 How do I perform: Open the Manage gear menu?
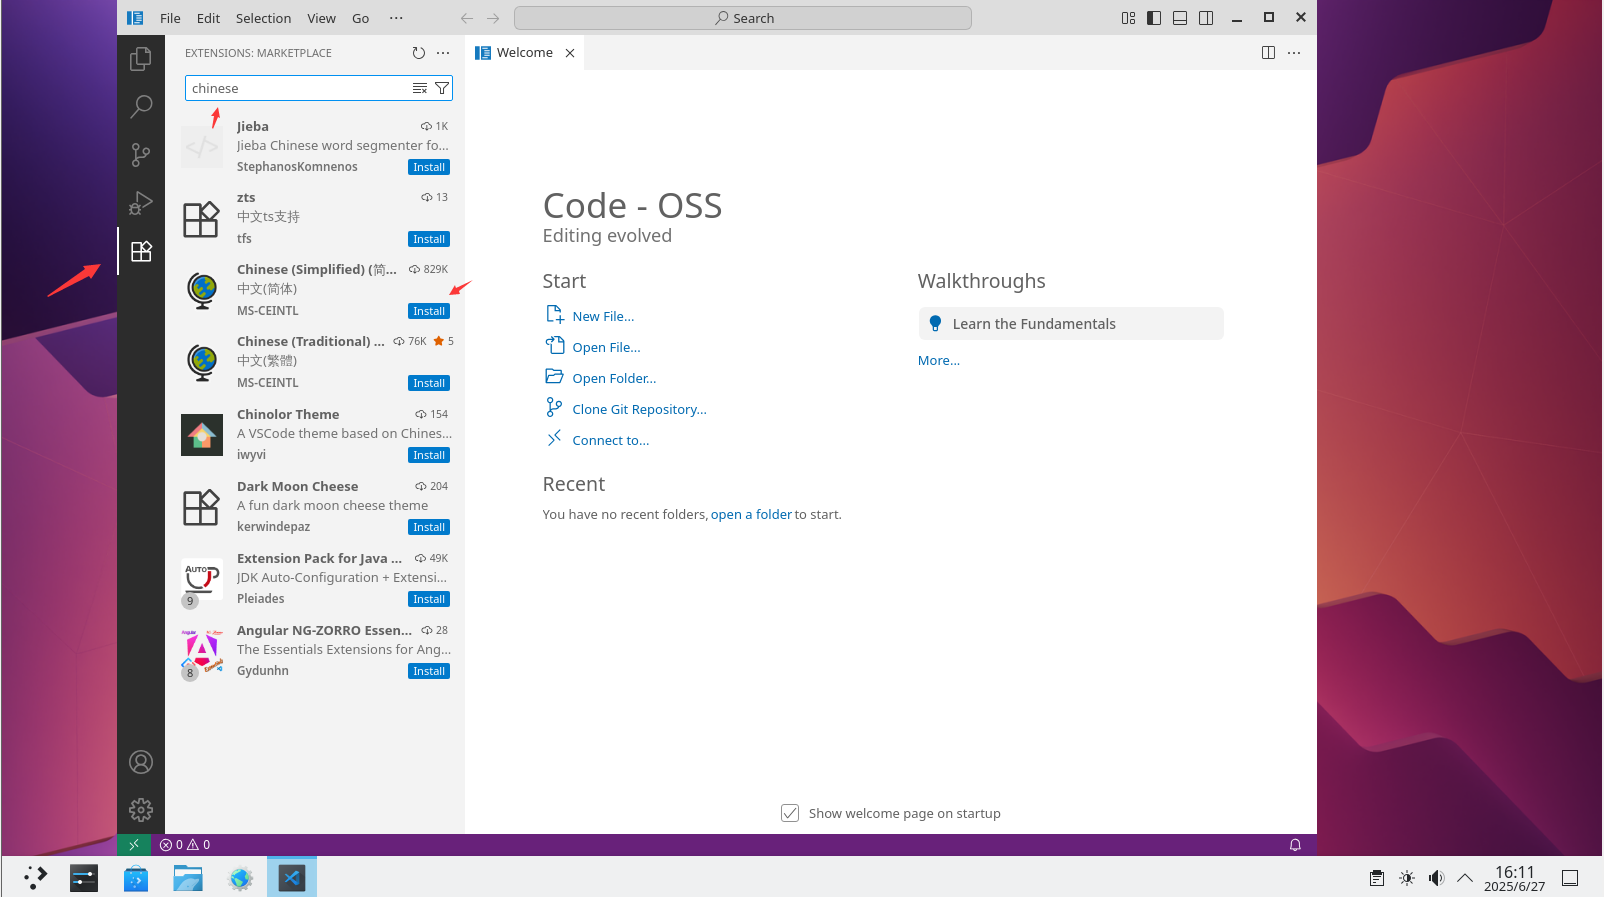tap(141, 810)
